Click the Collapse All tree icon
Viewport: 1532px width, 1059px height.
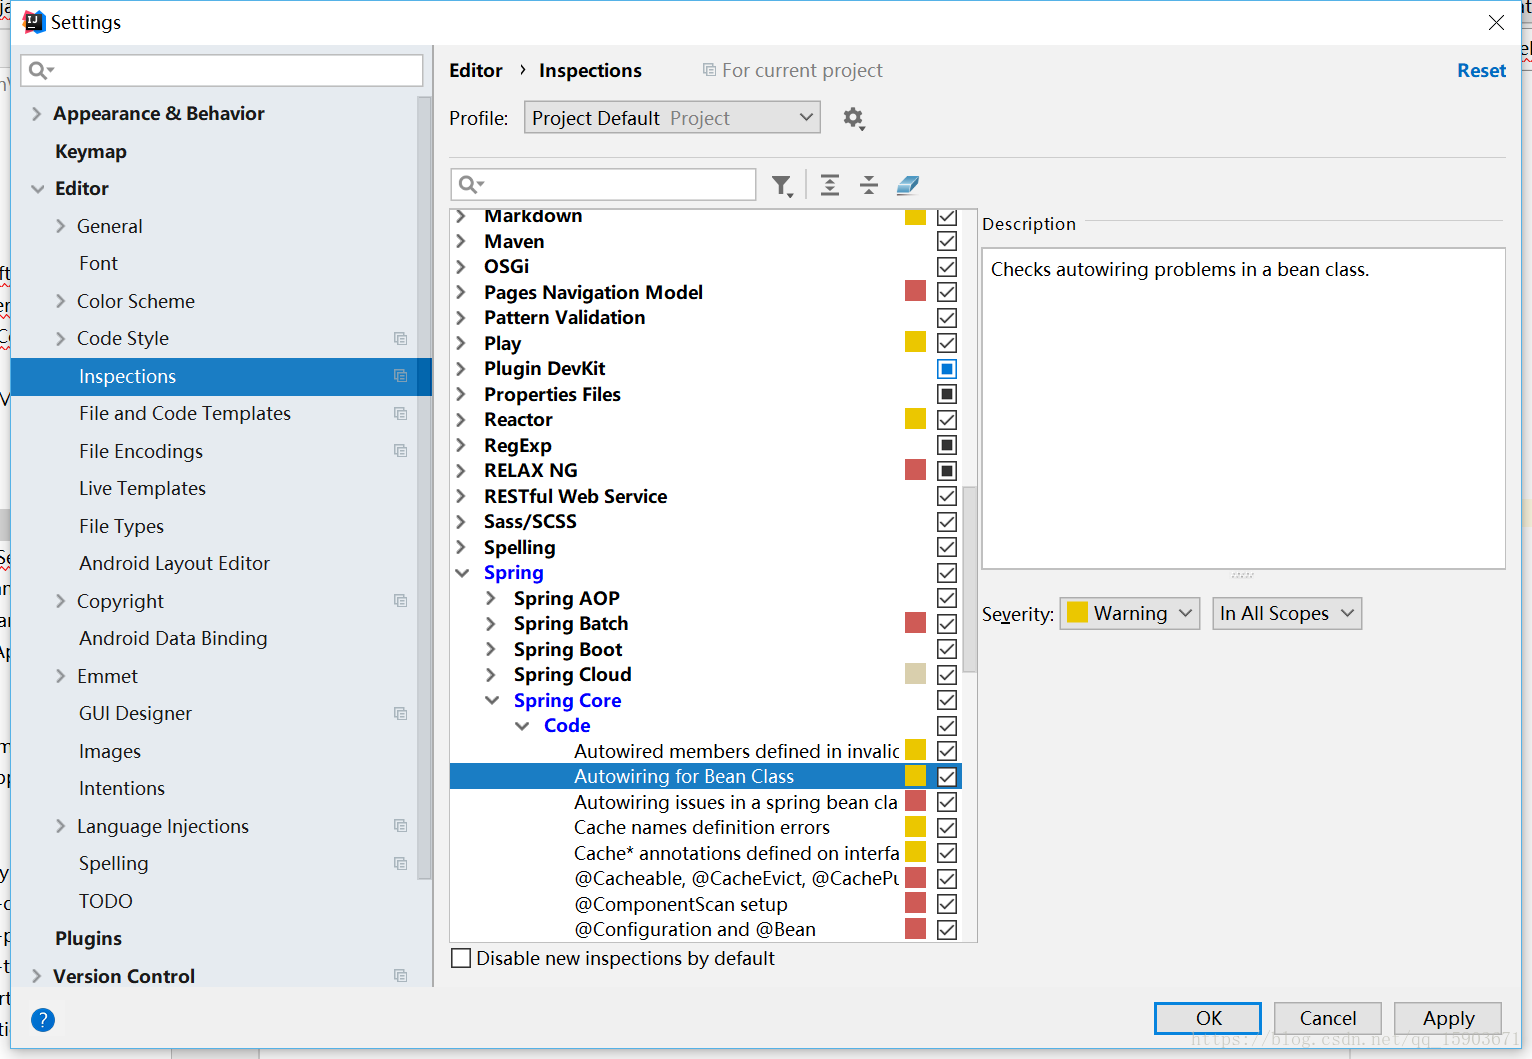click(869, 185)
